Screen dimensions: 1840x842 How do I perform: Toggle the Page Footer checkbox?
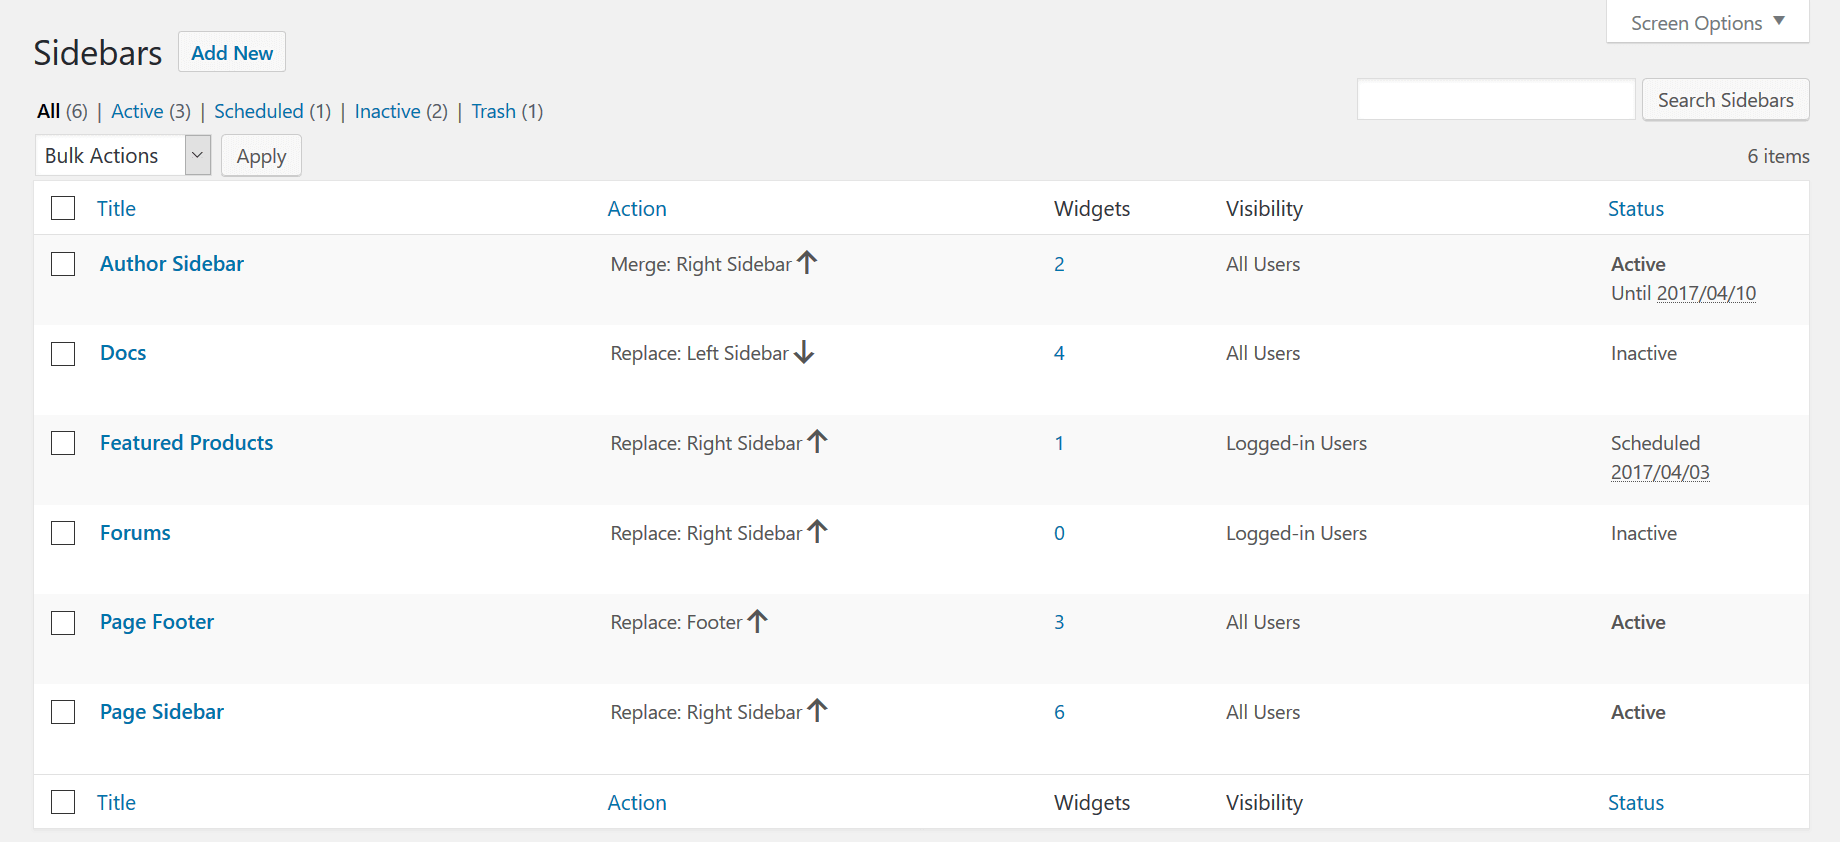(x=63, y=623)
